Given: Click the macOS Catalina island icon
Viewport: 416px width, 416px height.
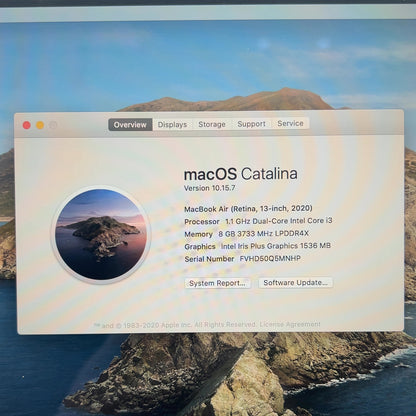Looking at the screenshot, I should click(101, 234).
